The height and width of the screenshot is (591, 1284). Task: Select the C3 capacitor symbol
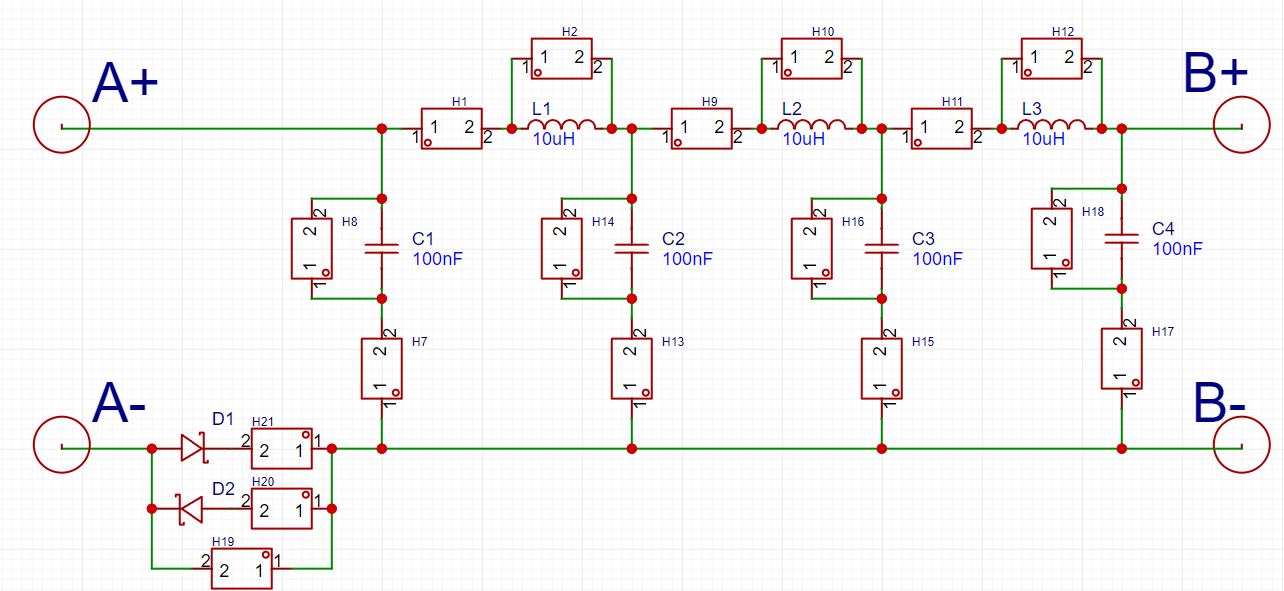click(881, 248)
